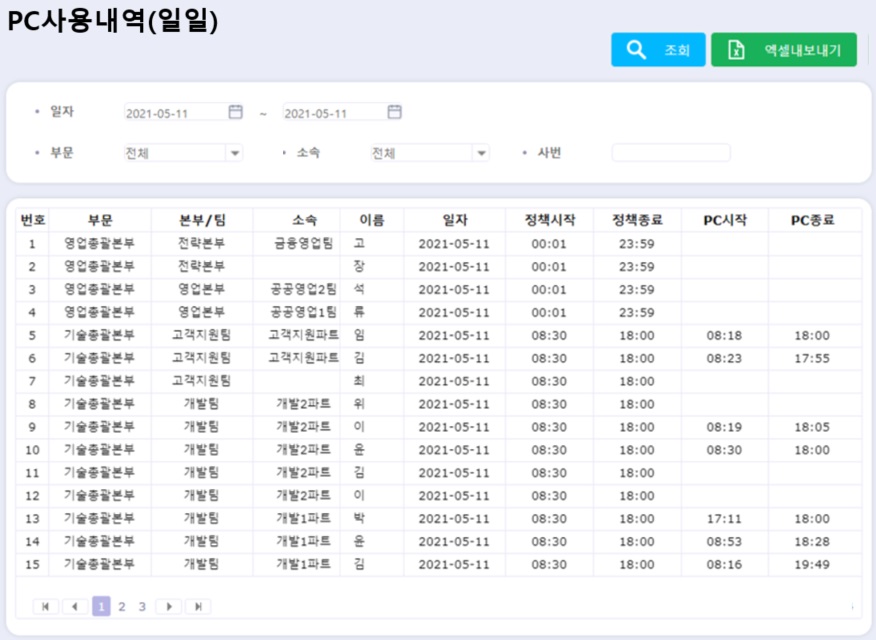Click the page title PC사용내역(일일)
The width and height of the screenshot is (876, 640).
click(x=112, y=21)
